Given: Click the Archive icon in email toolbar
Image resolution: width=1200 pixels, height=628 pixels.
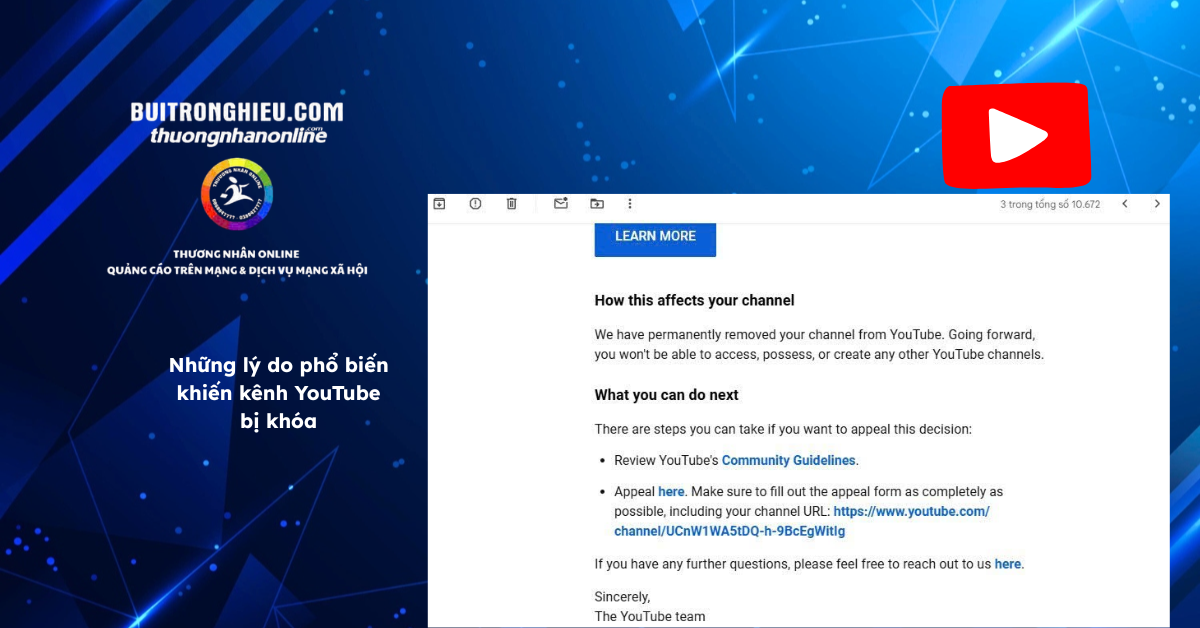Looking at the screenshot, I should (439, 204).
